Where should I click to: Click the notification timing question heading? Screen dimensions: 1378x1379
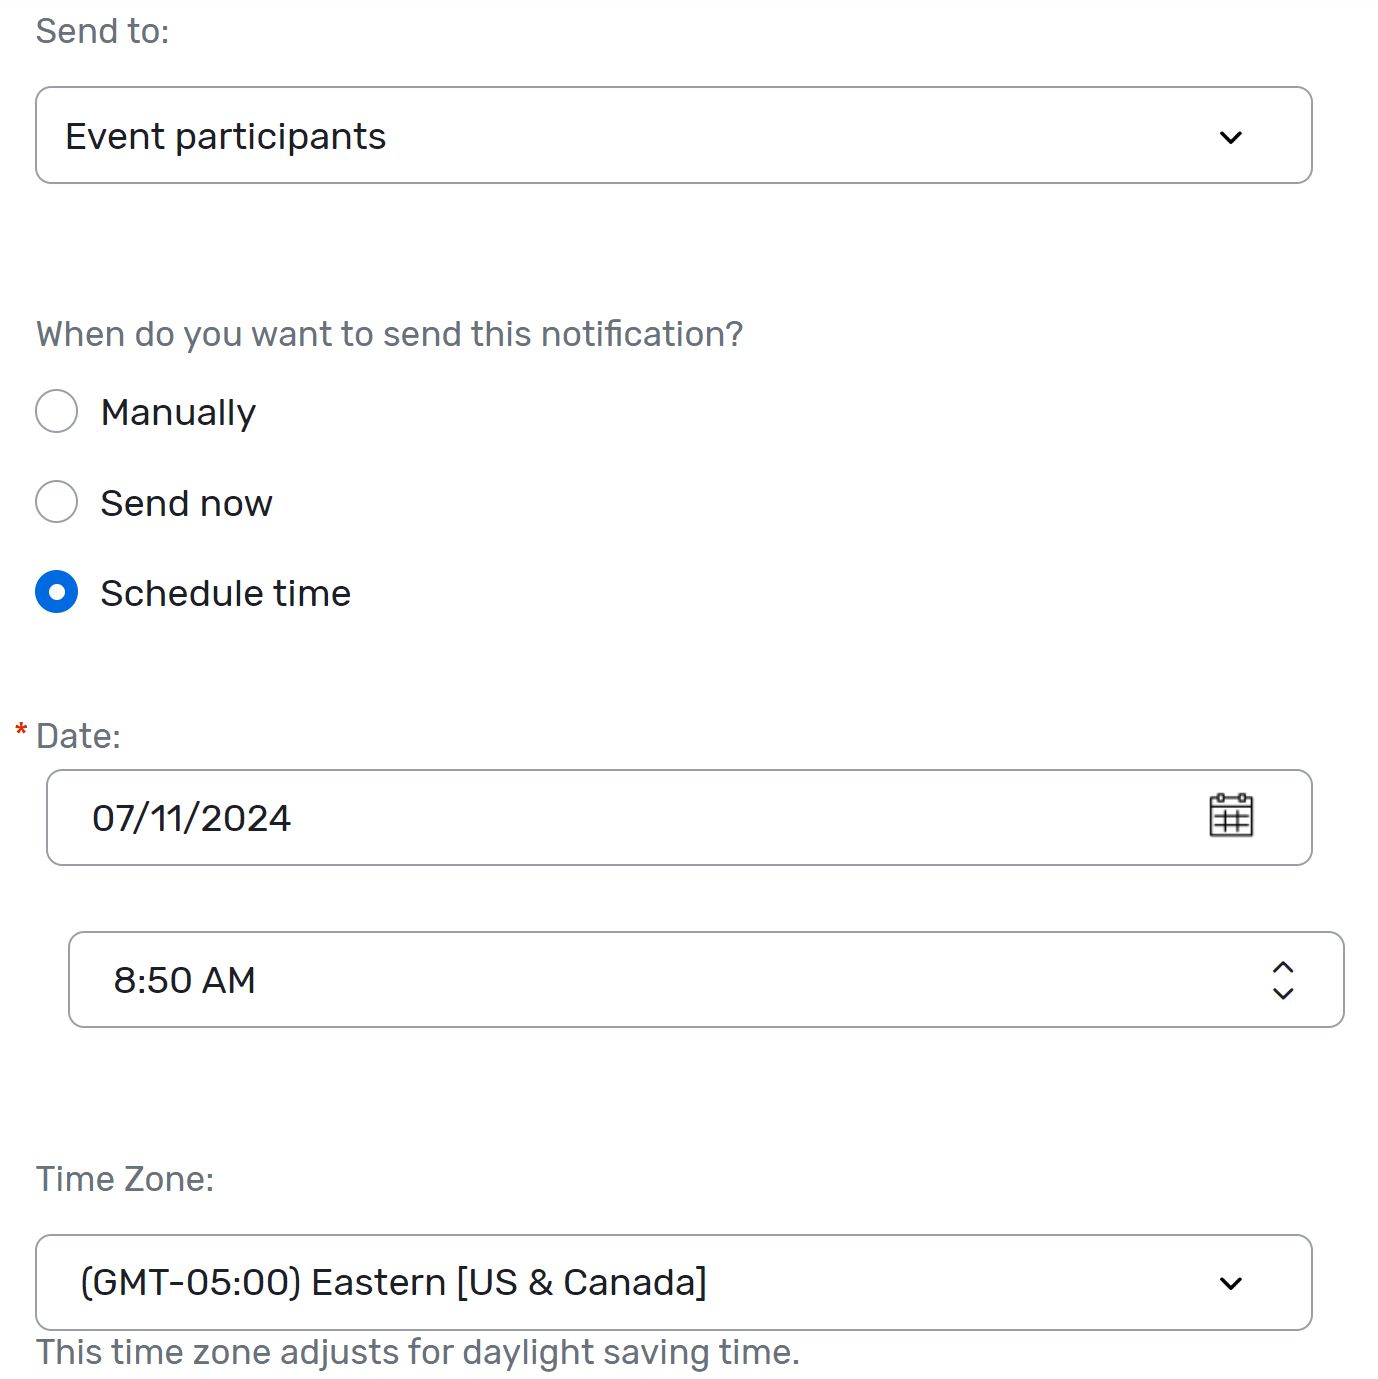(x=390, y=334)
